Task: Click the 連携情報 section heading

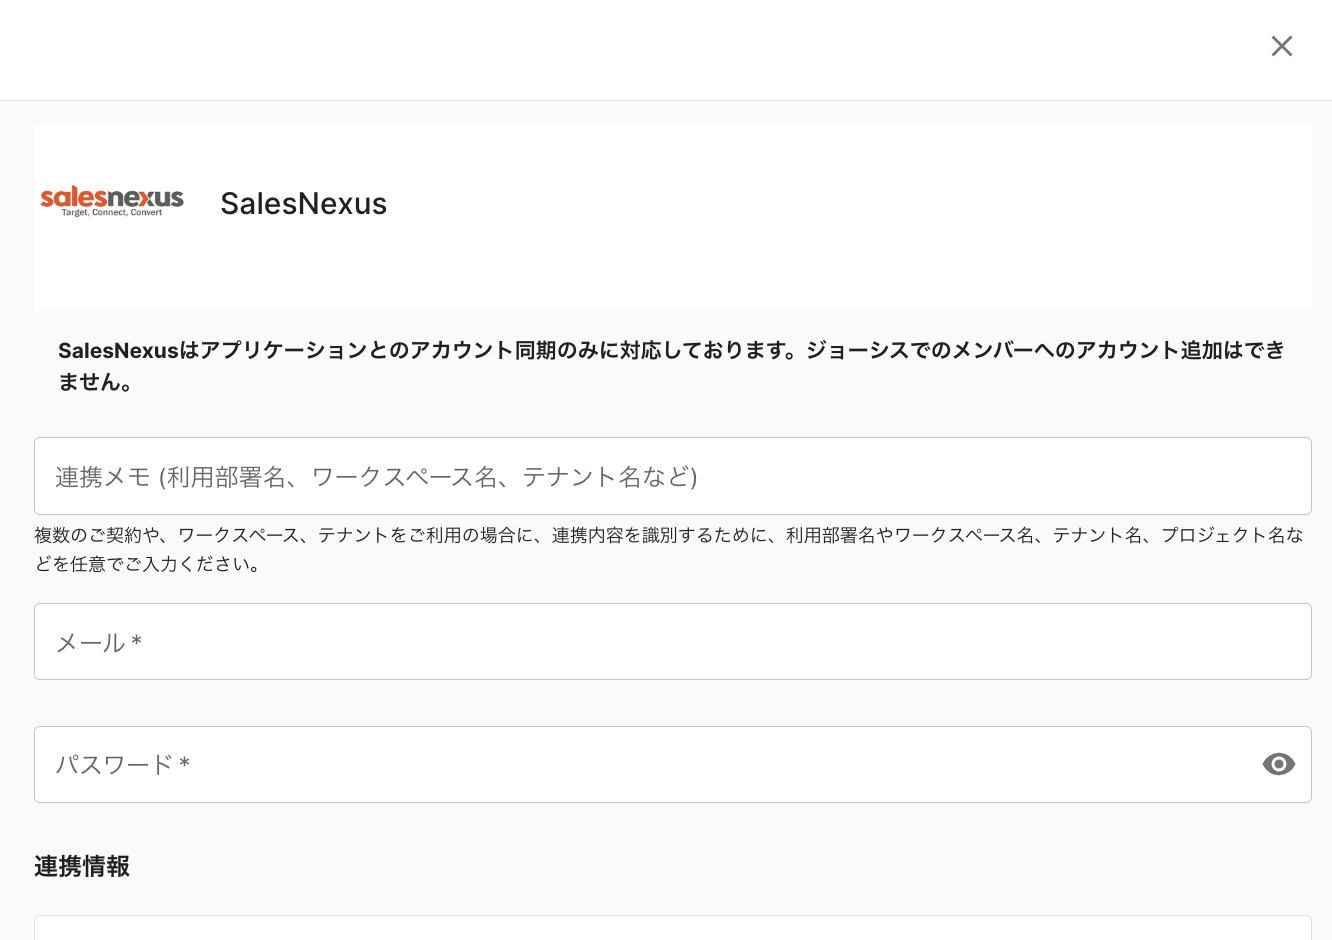Action: tap(82, 866)
